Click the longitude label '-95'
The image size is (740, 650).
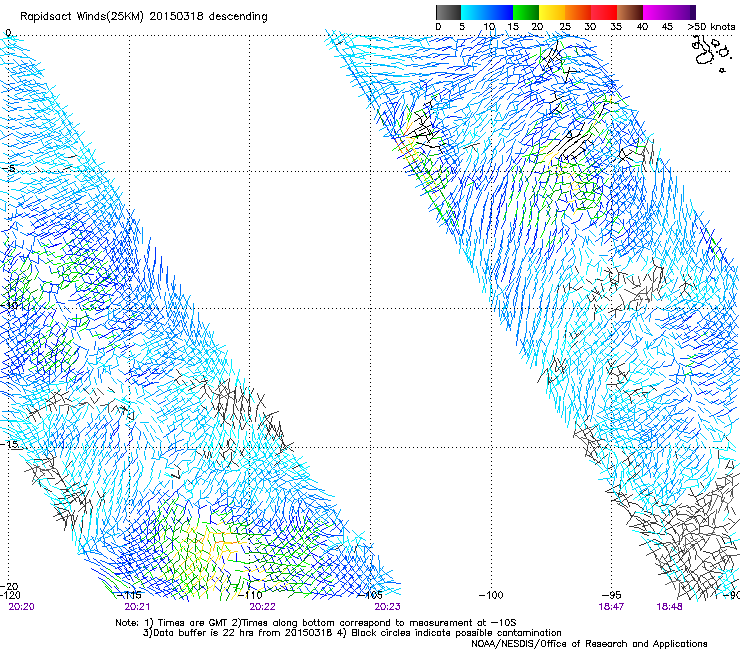point(611,595)
